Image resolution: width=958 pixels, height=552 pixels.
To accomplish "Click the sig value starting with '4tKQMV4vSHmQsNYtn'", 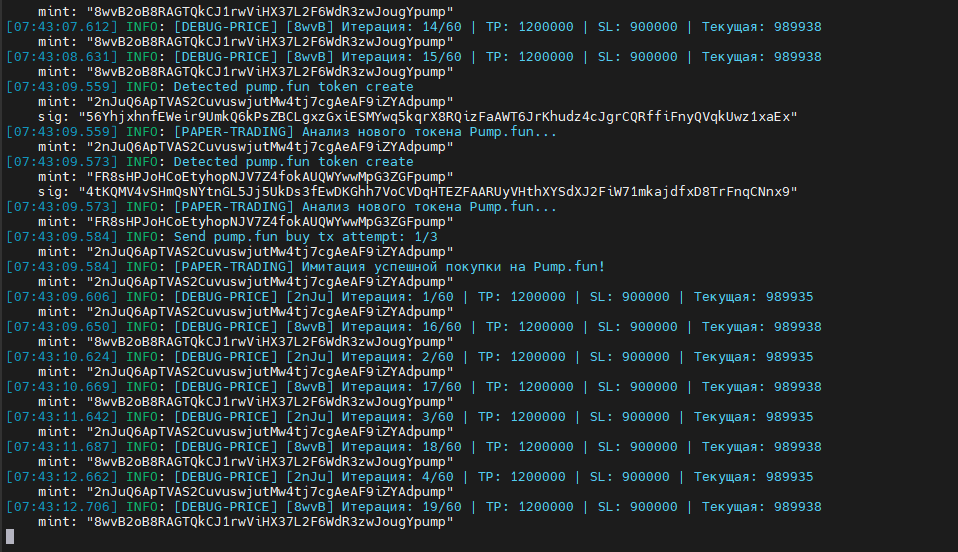I will click(x=437, y=192).
